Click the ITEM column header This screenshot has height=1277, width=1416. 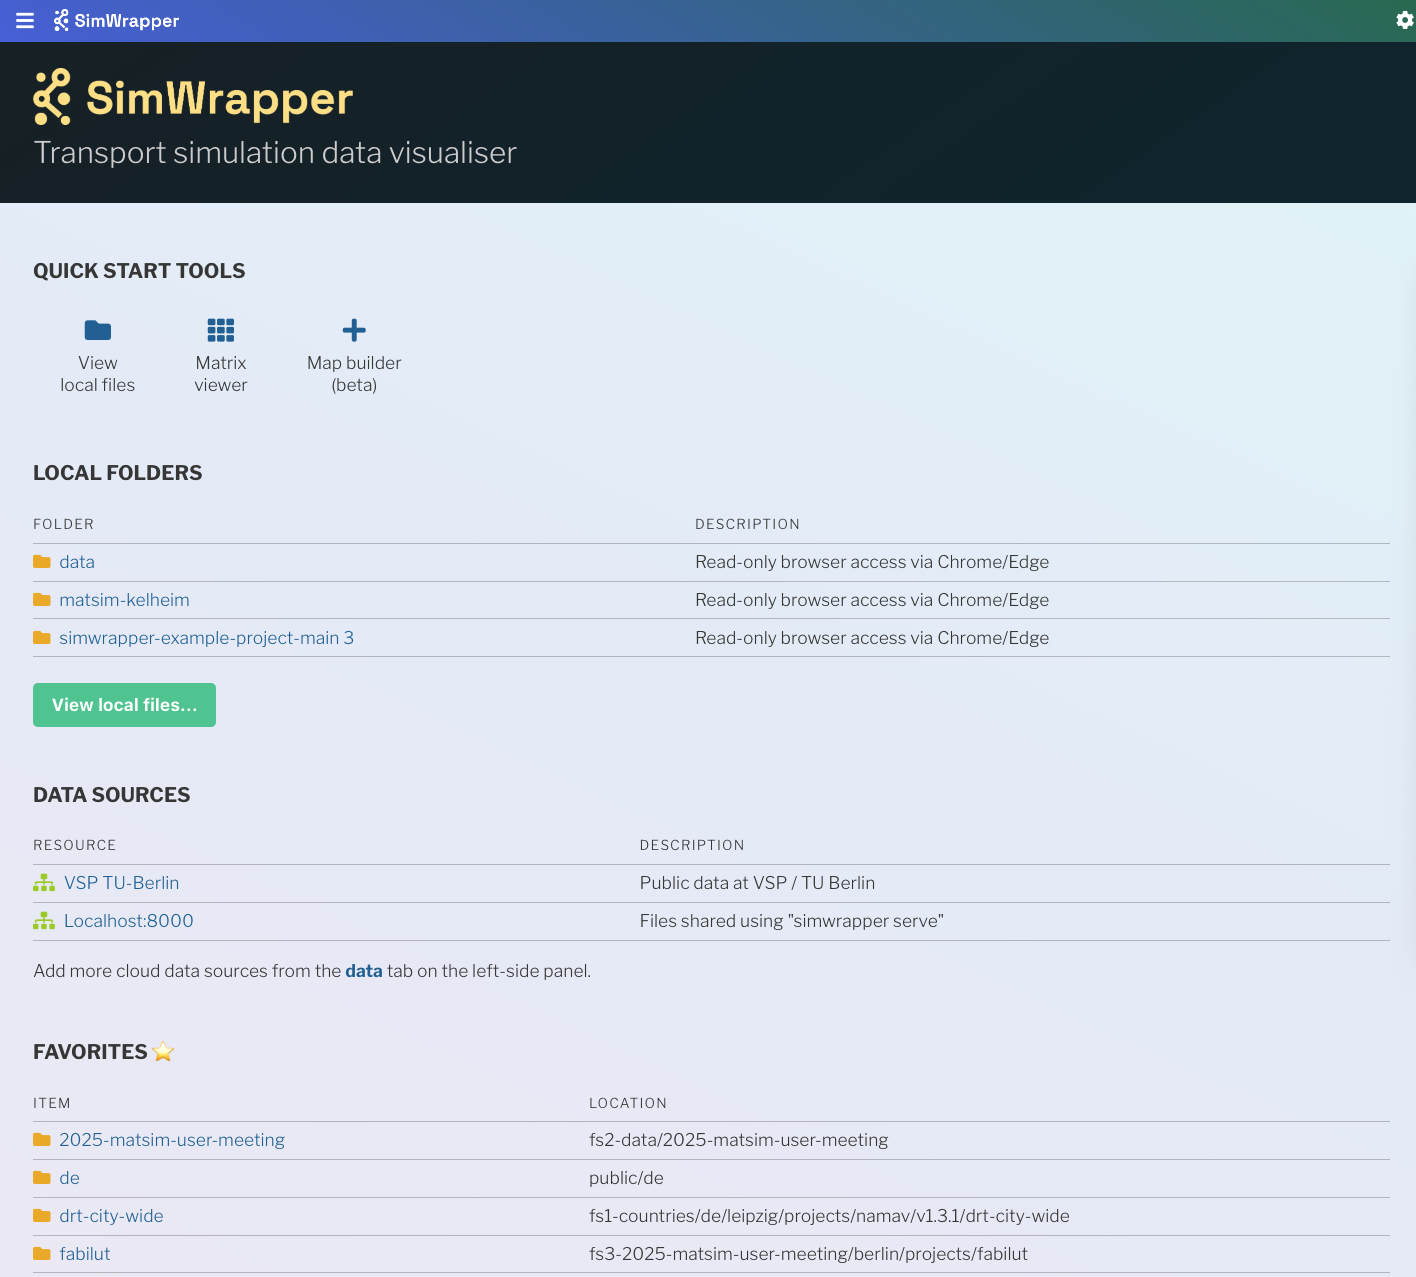(52, 1103)
